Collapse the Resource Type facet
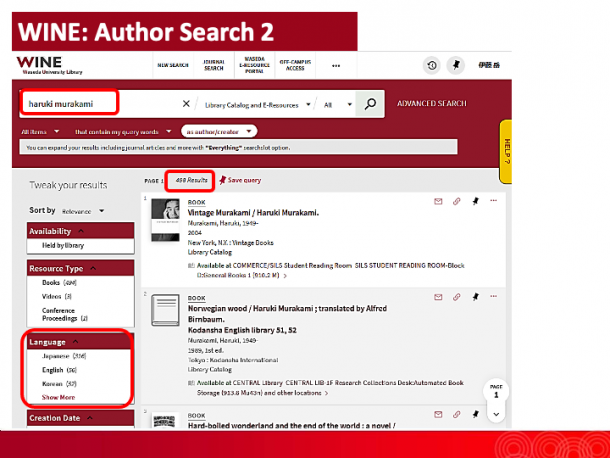Screen dimensions: 610x458 coord(81,268)
